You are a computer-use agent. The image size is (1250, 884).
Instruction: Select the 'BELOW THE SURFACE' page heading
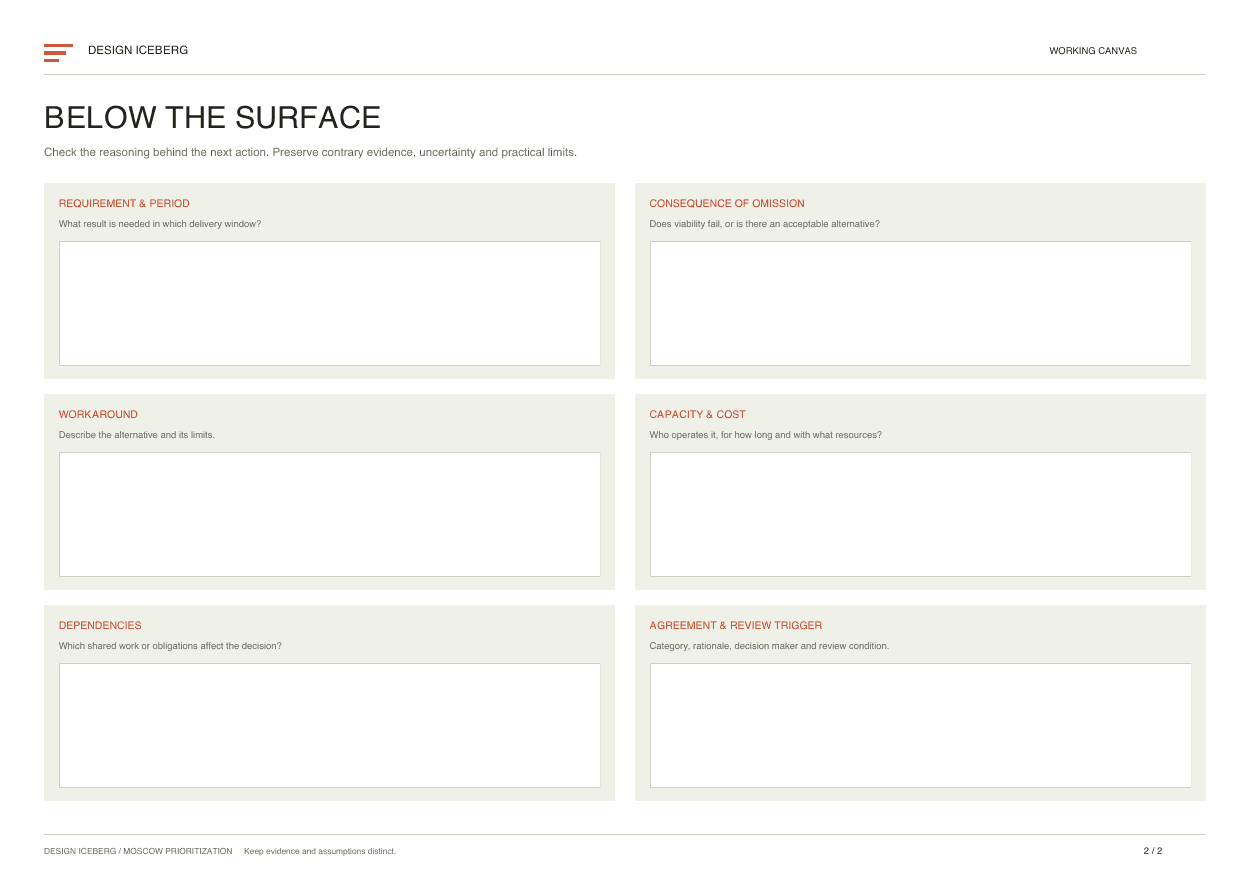(x=212, y=118)
